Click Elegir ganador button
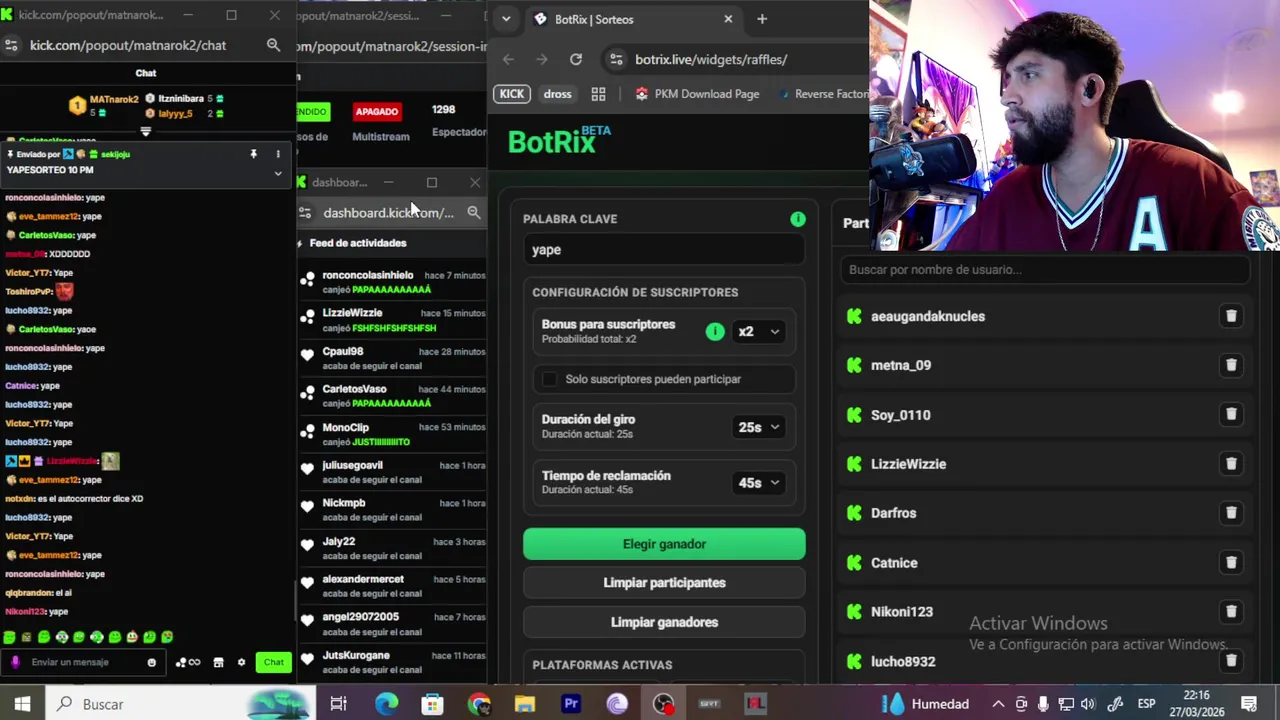Screen dimensions: 1280x720 tap(664, 544)
